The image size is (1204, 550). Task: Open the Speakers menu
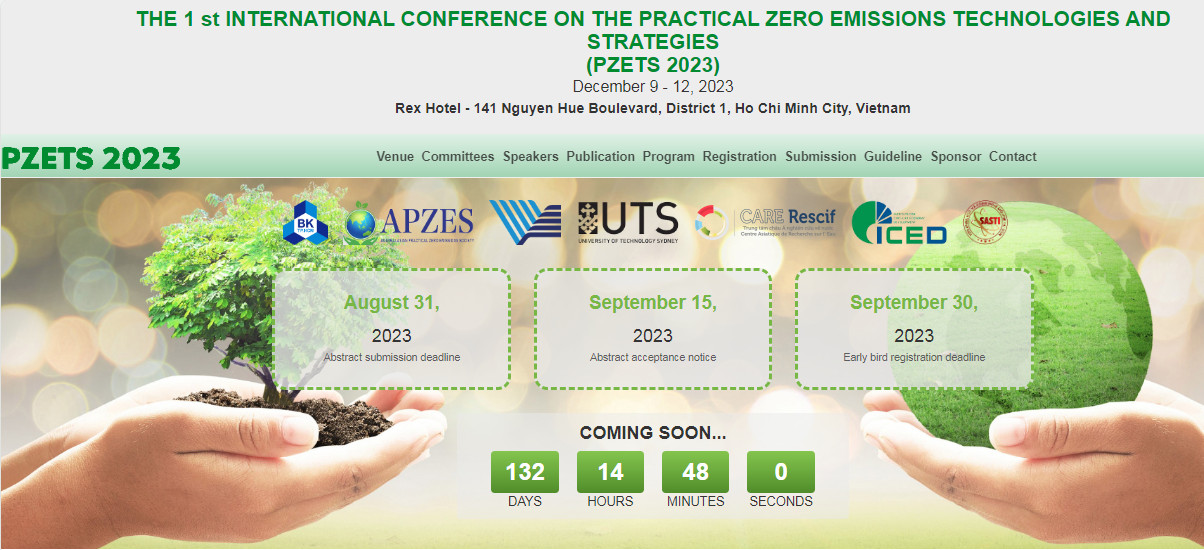530,157
